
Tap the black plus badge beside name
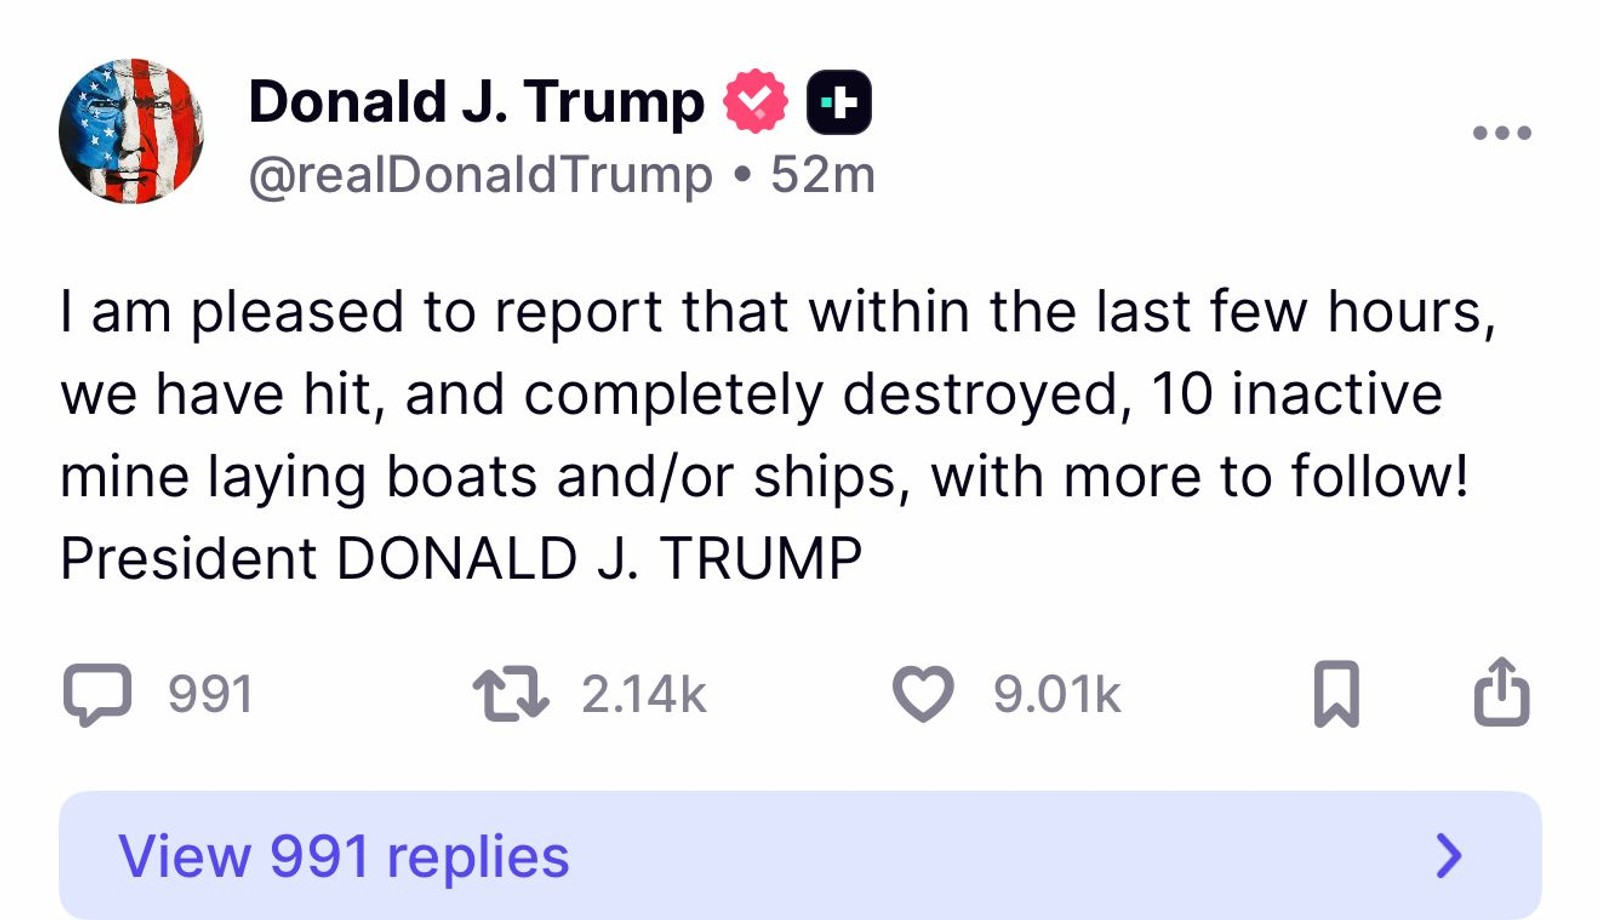(x=839, y=102)
